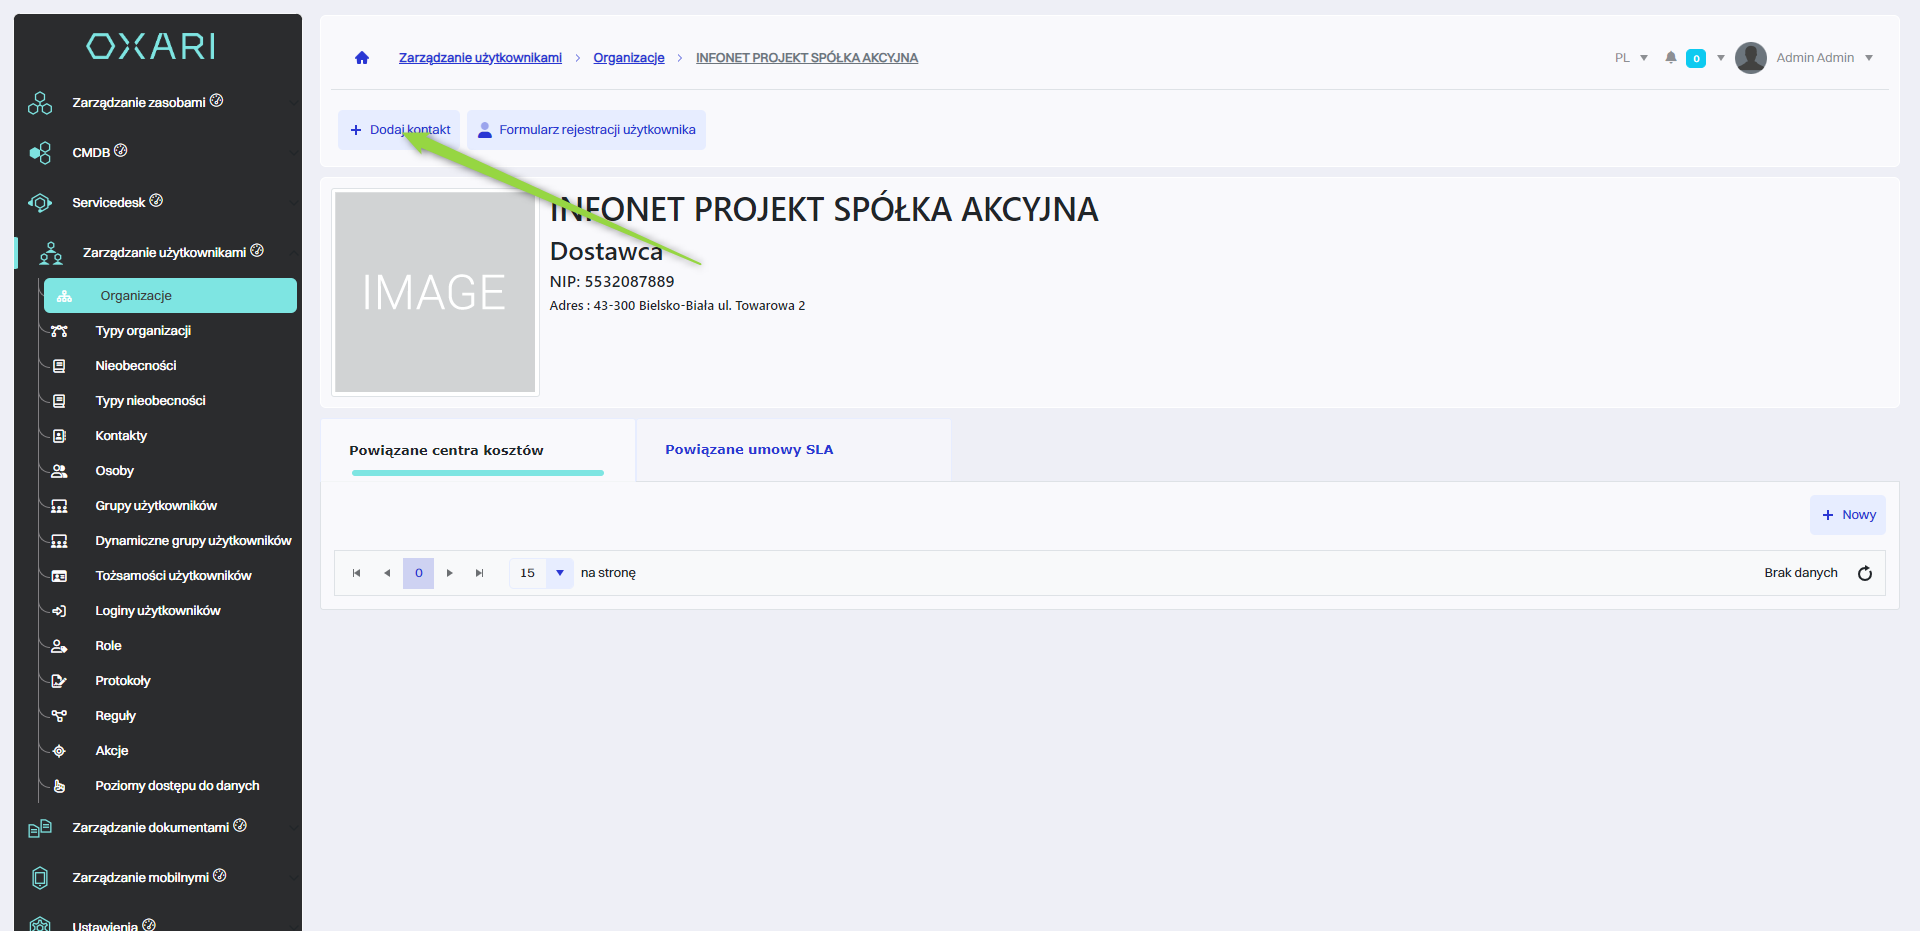
Task: Open the PL language dropdown
Action: point(1631,58)
